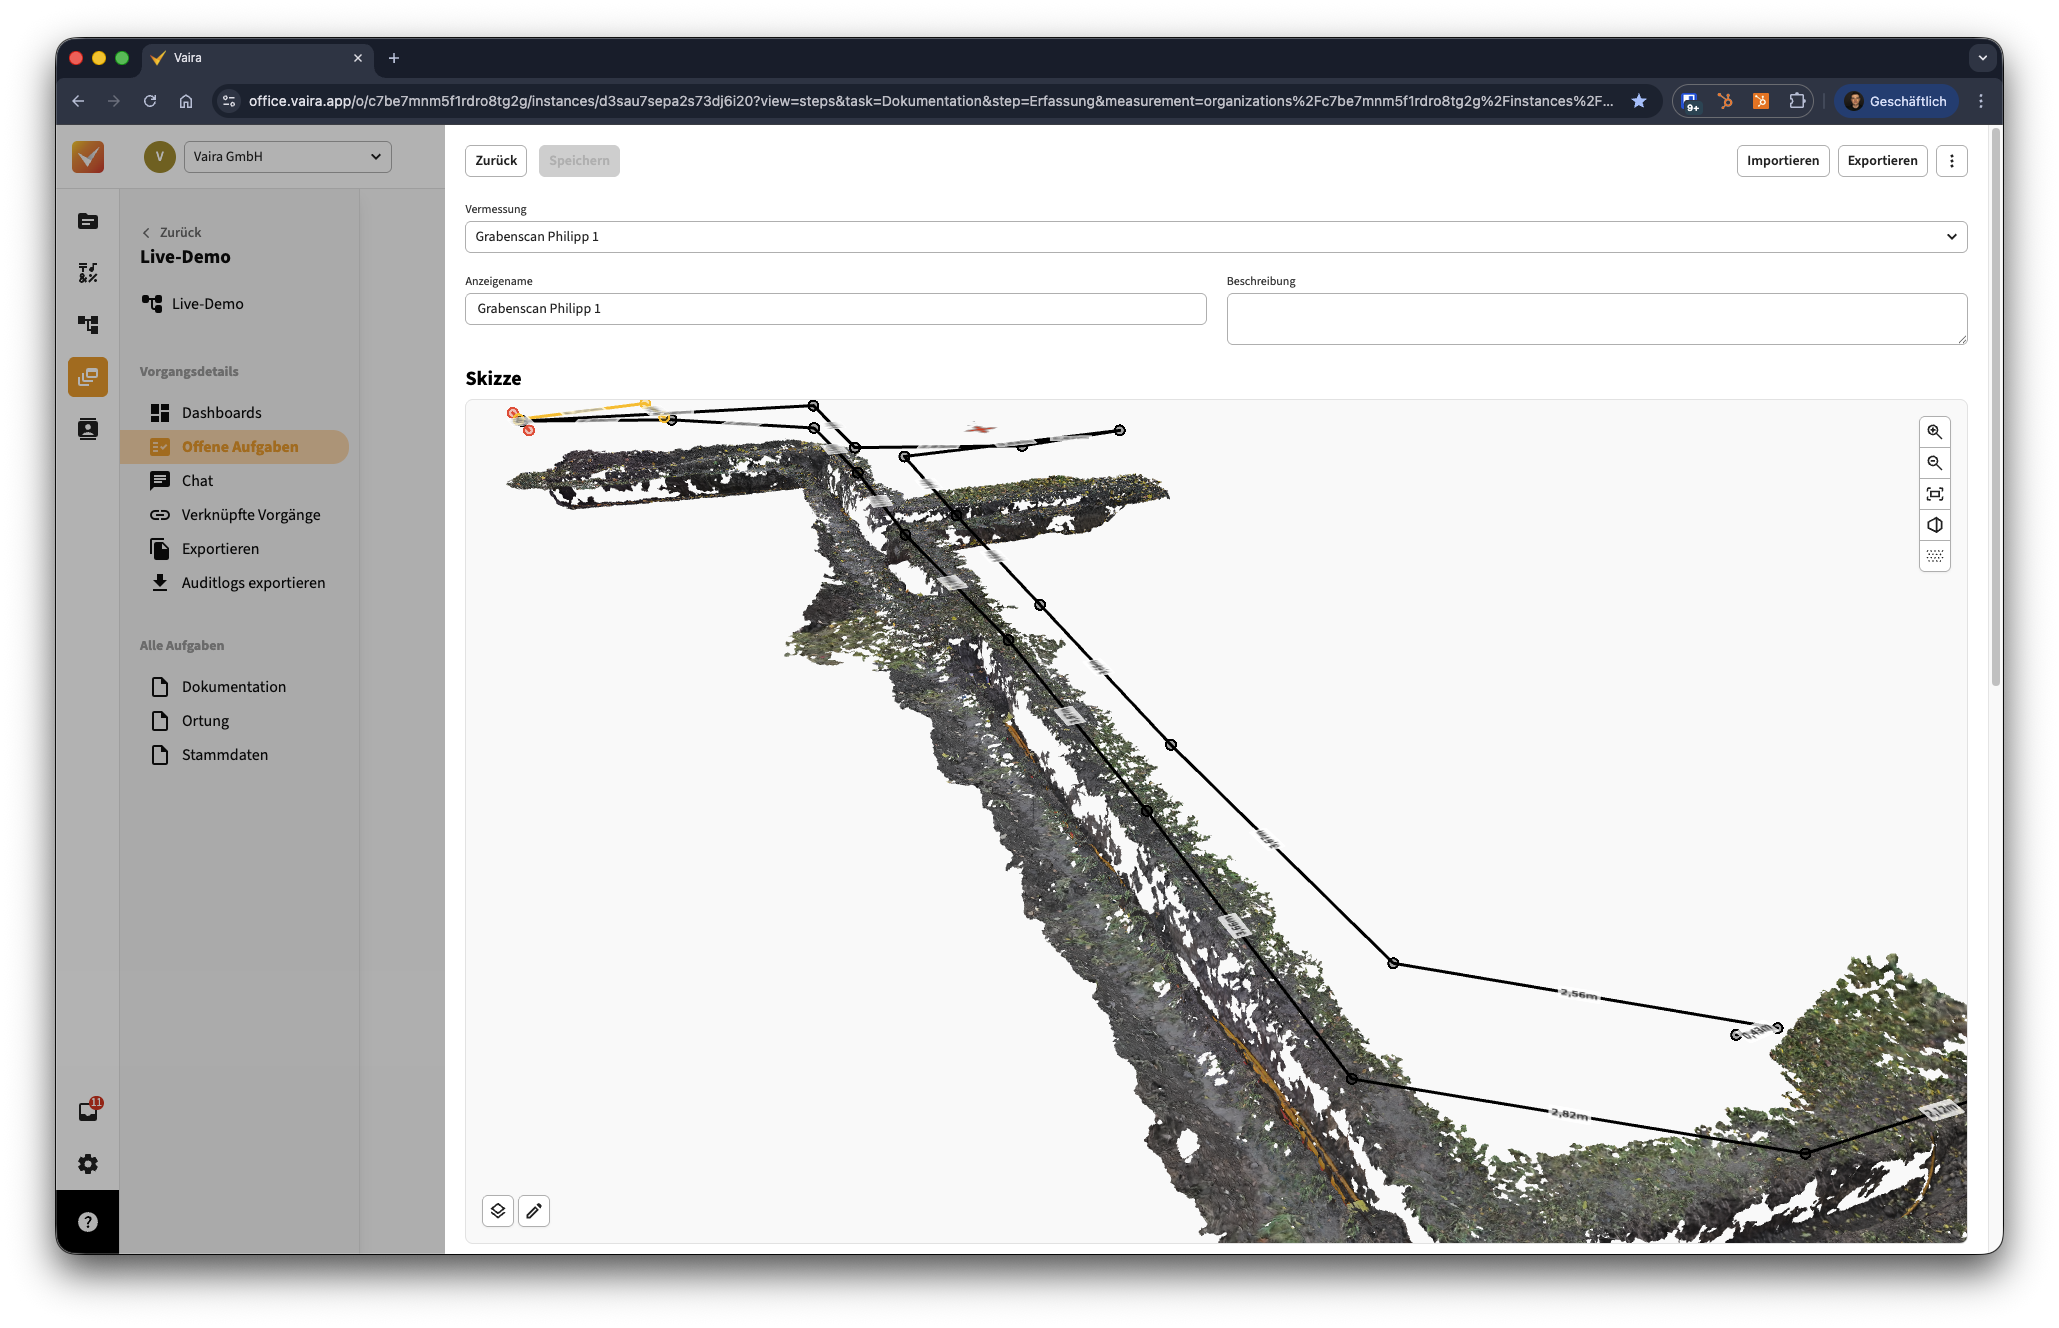
Task: Fit sketch to view with frame icon
Action: click(1934, 494)
